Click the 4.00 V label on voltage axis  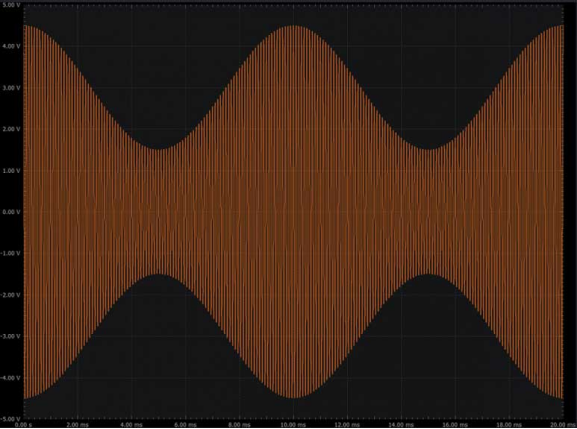[11, 46]
